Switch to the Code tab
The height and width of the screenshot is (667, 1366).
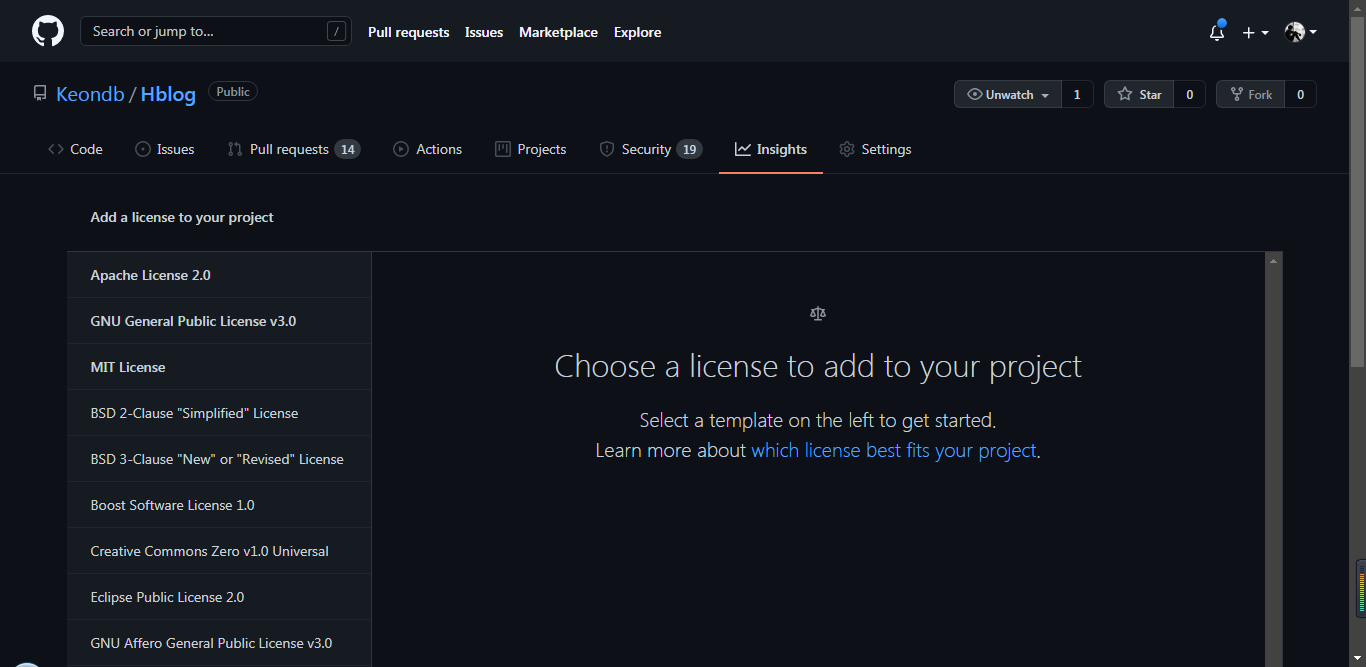coord(75,149)
